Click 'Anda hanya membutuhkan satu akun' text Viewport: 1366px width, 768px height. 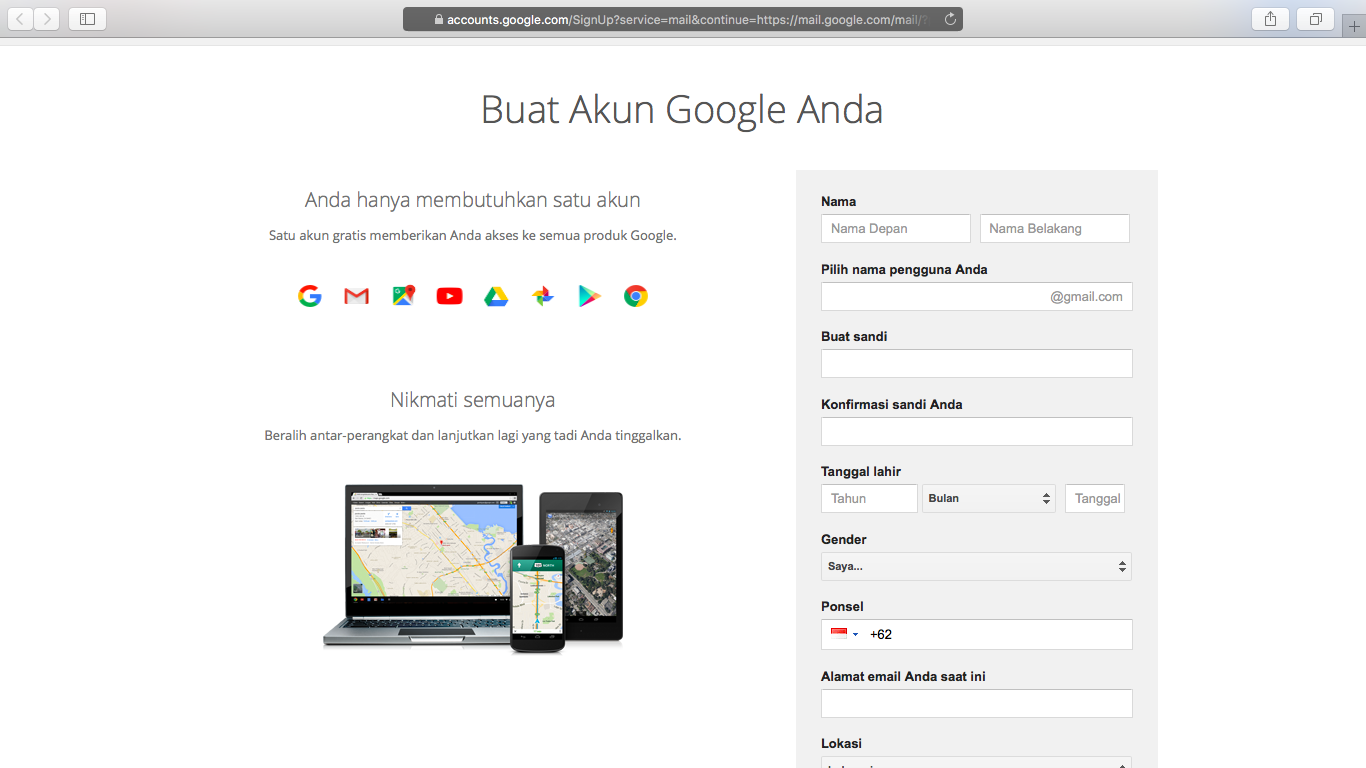coord(473,200)
